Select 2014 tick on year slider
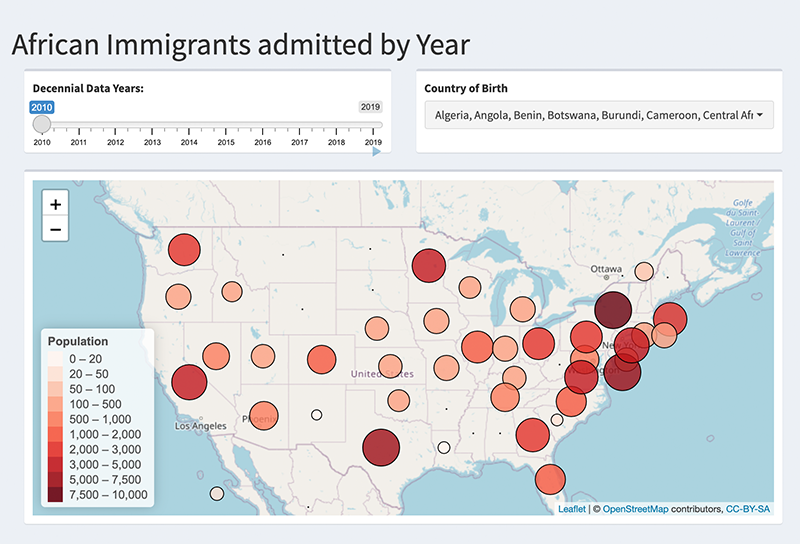 click(189, 126)
